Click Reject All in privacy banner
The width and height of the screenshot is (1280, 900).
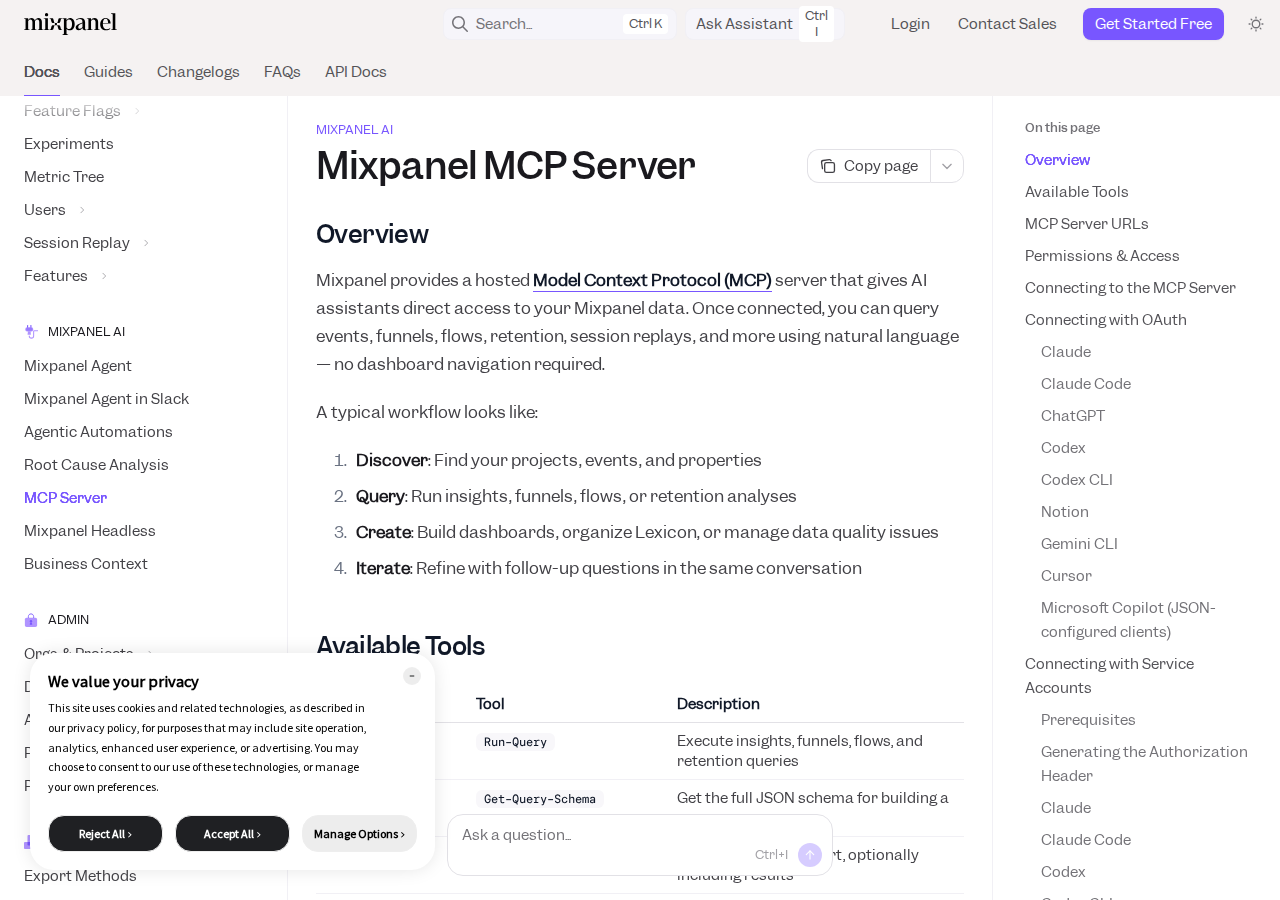[105, 834]
